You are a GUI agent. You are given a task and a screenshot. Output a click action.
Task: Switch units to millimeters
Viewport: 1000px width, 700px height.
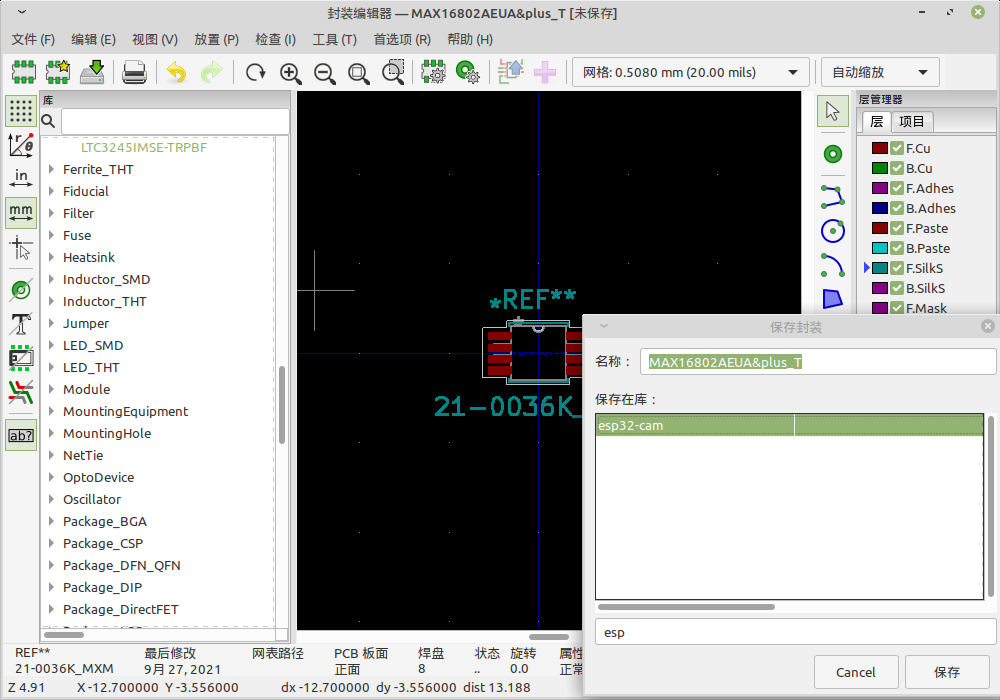[21, 212]
